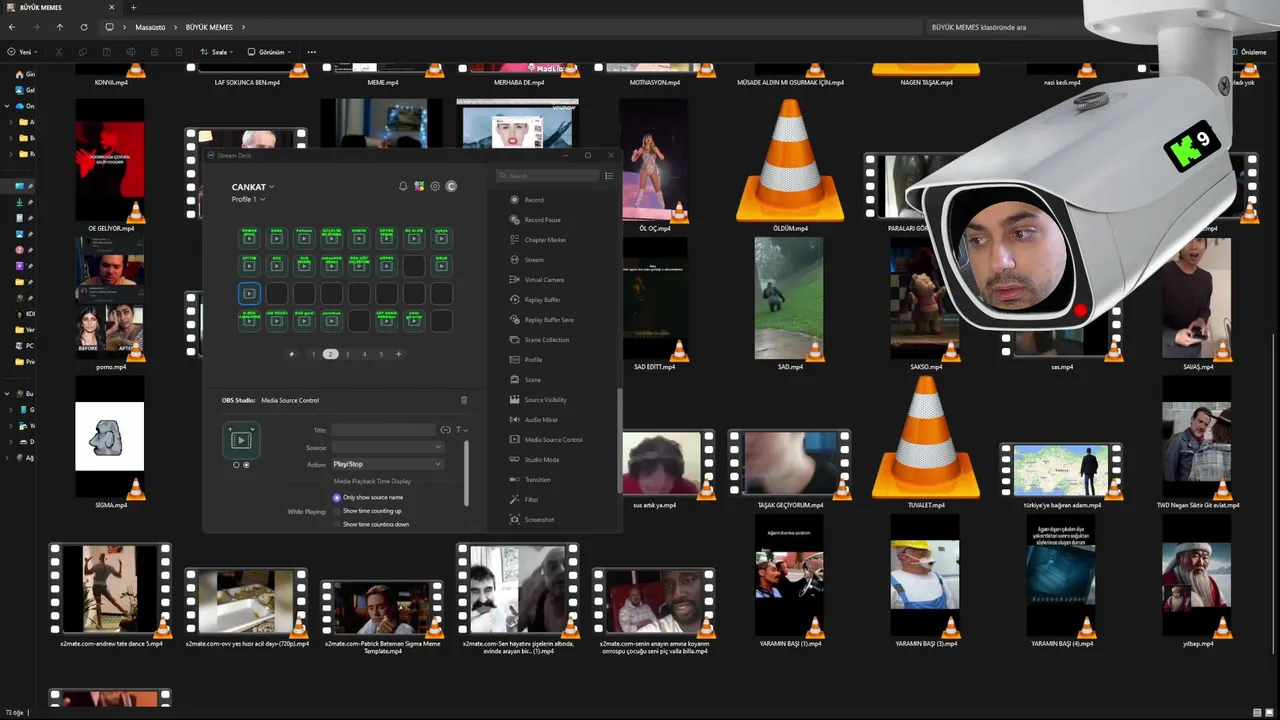This screenshot has height=720, width=1280.
Task: Select the Profile action in OBS list
Action: [527, 360]
